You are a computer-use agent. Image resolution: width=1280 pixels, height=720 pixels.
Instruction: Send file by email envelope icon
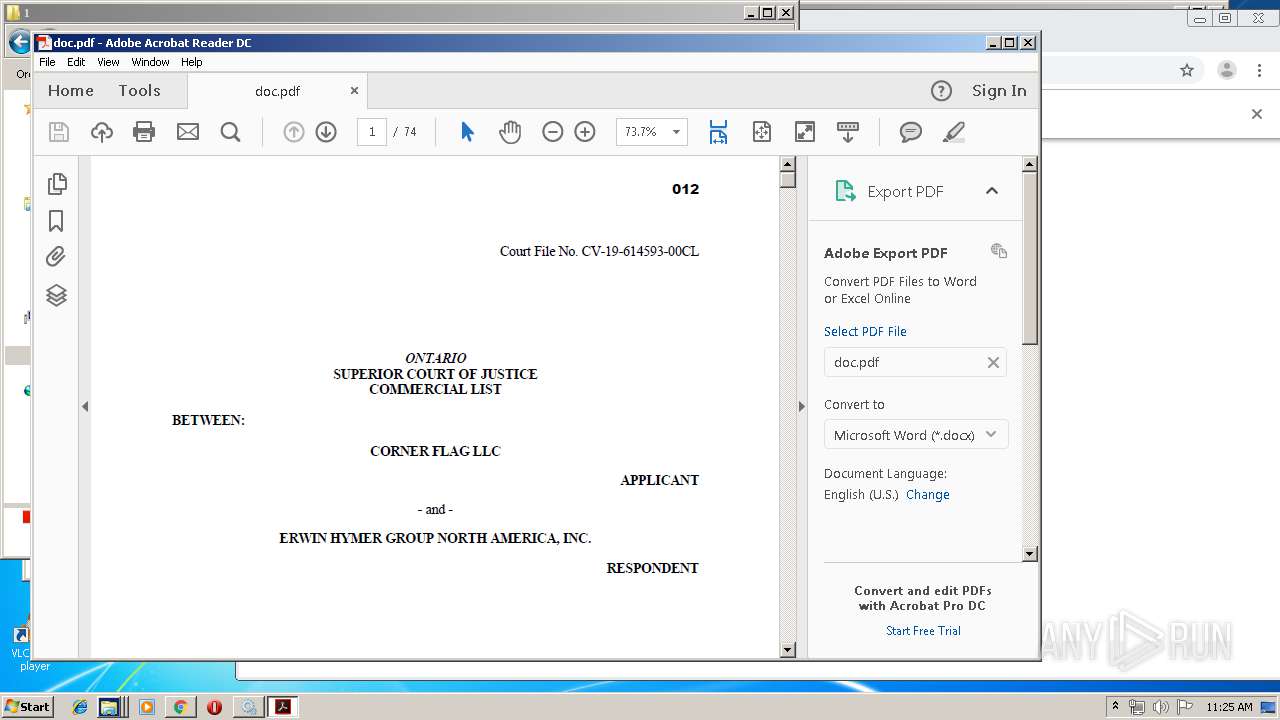click(x=188, y=132)
